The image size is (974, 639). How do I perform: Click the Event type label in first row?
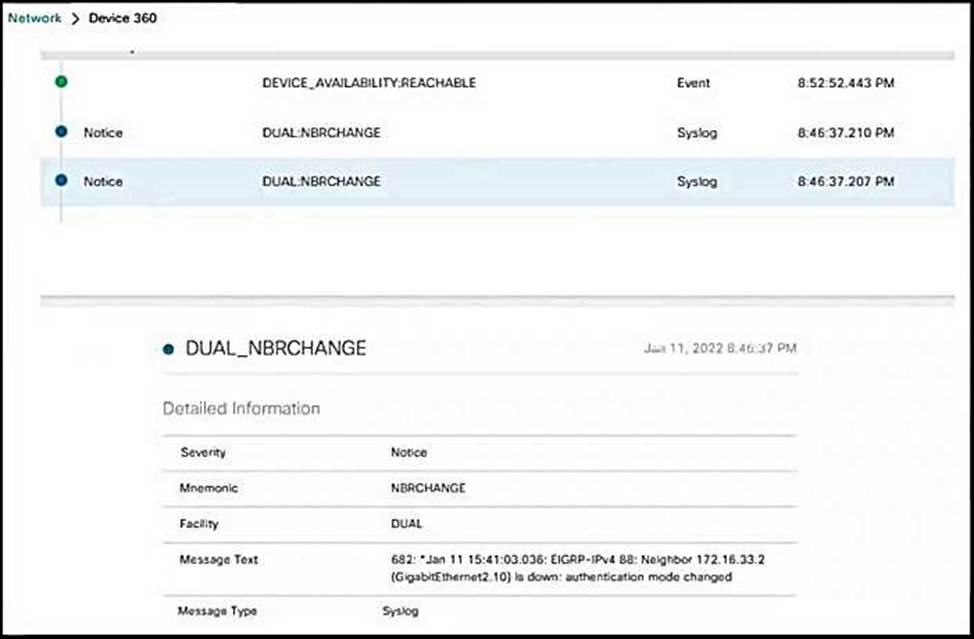coord(693,83)
